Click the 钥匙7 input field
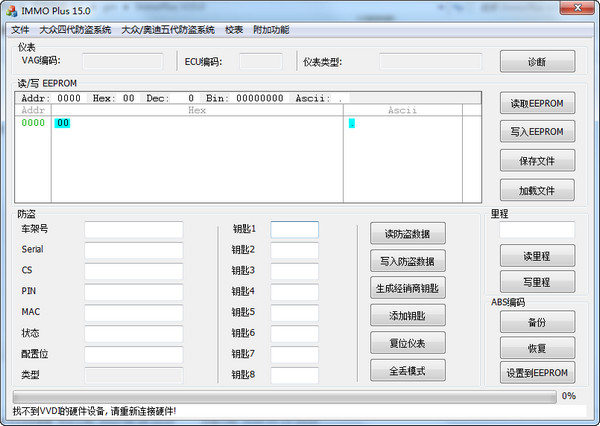Screen dimensions: 600x426 294,355
